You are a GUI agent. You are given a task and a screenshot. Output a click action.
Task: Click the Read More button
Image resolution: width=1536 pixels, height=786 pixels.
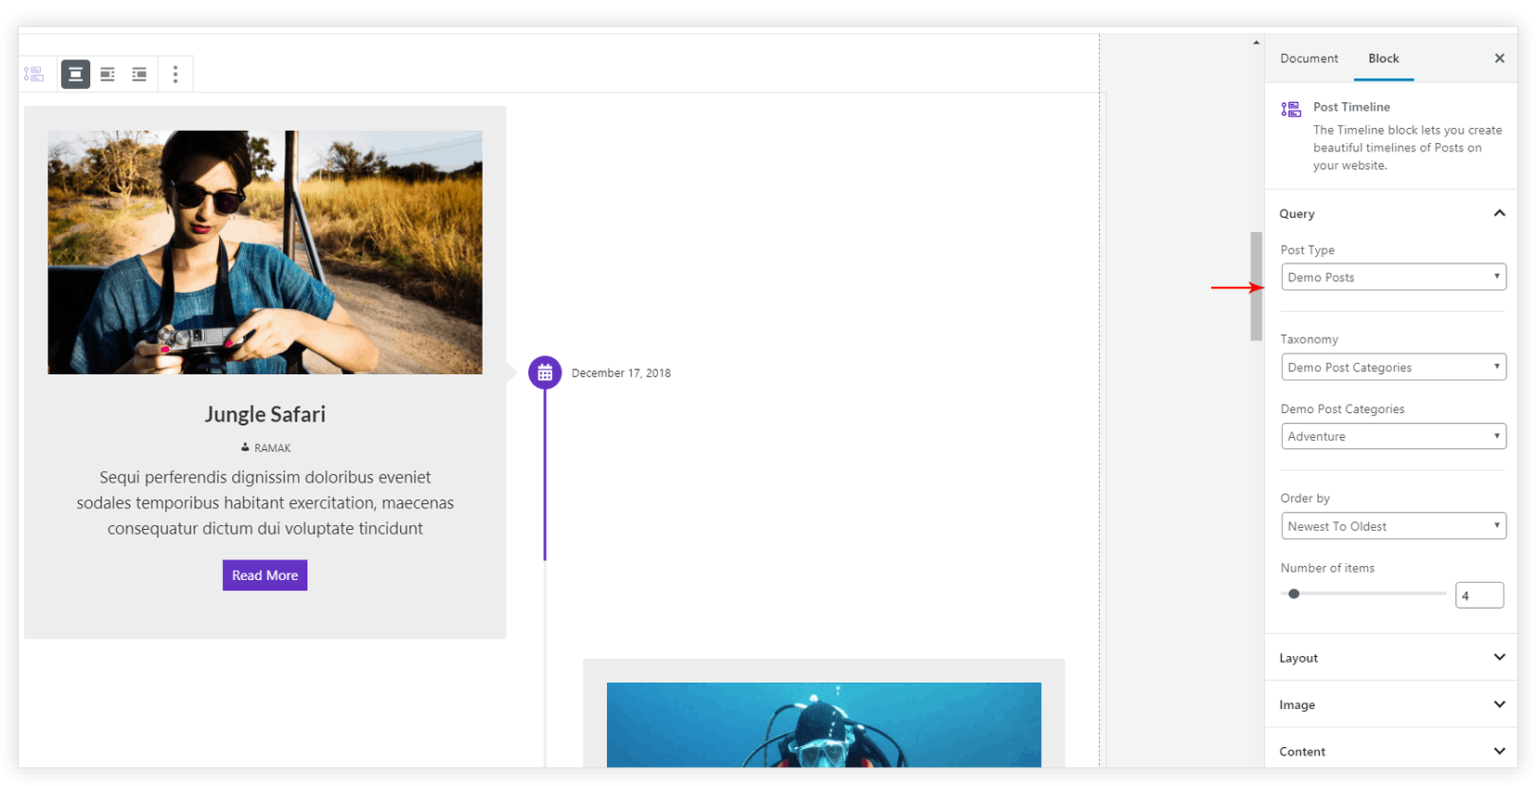[x=265, y=575]
